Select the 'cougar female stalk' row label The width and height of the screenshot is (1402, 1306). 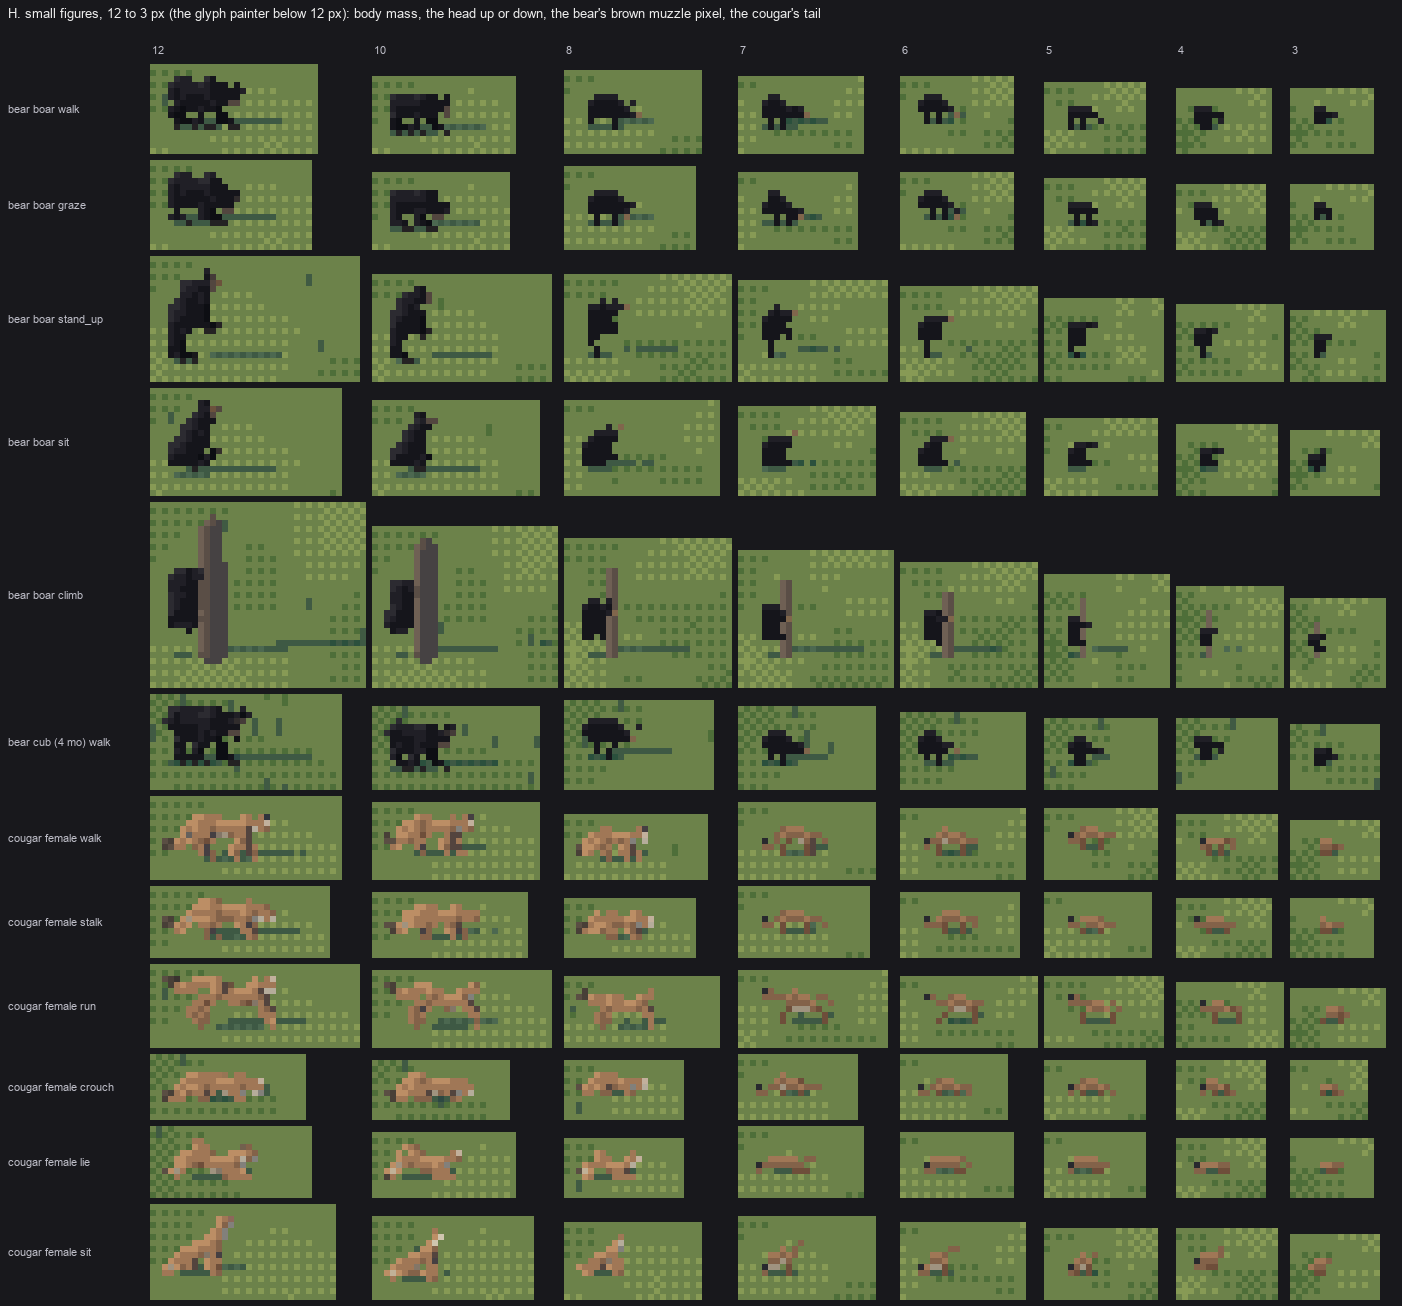pyautogui.click(x=55, y=922)
